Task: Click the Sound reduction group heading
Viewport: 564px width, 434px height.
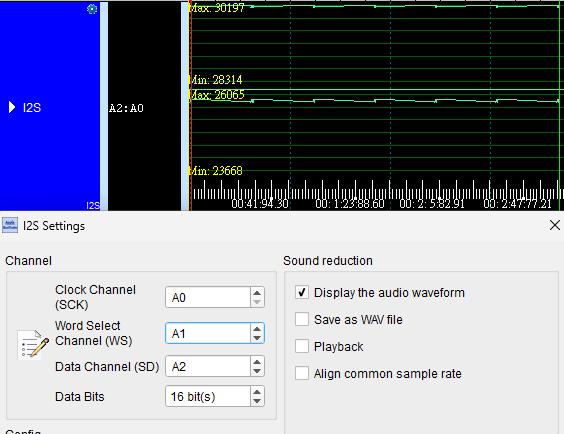Action: point(328,261)
